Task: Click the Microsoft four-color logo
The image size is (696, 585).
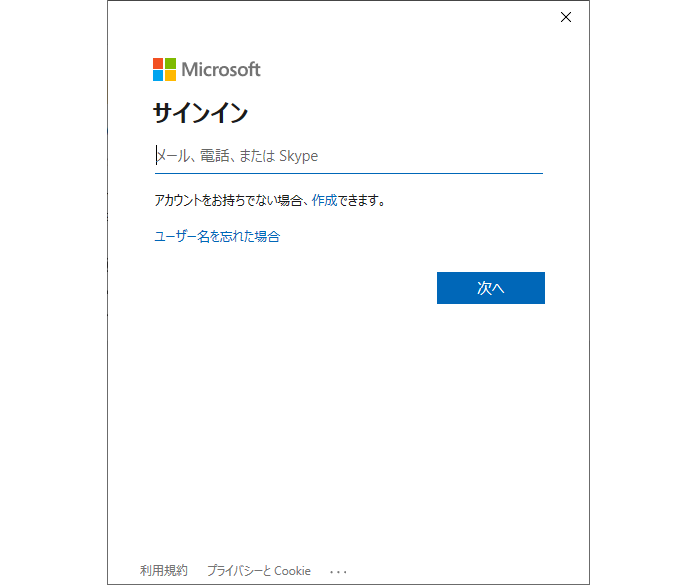Action: 164,69
